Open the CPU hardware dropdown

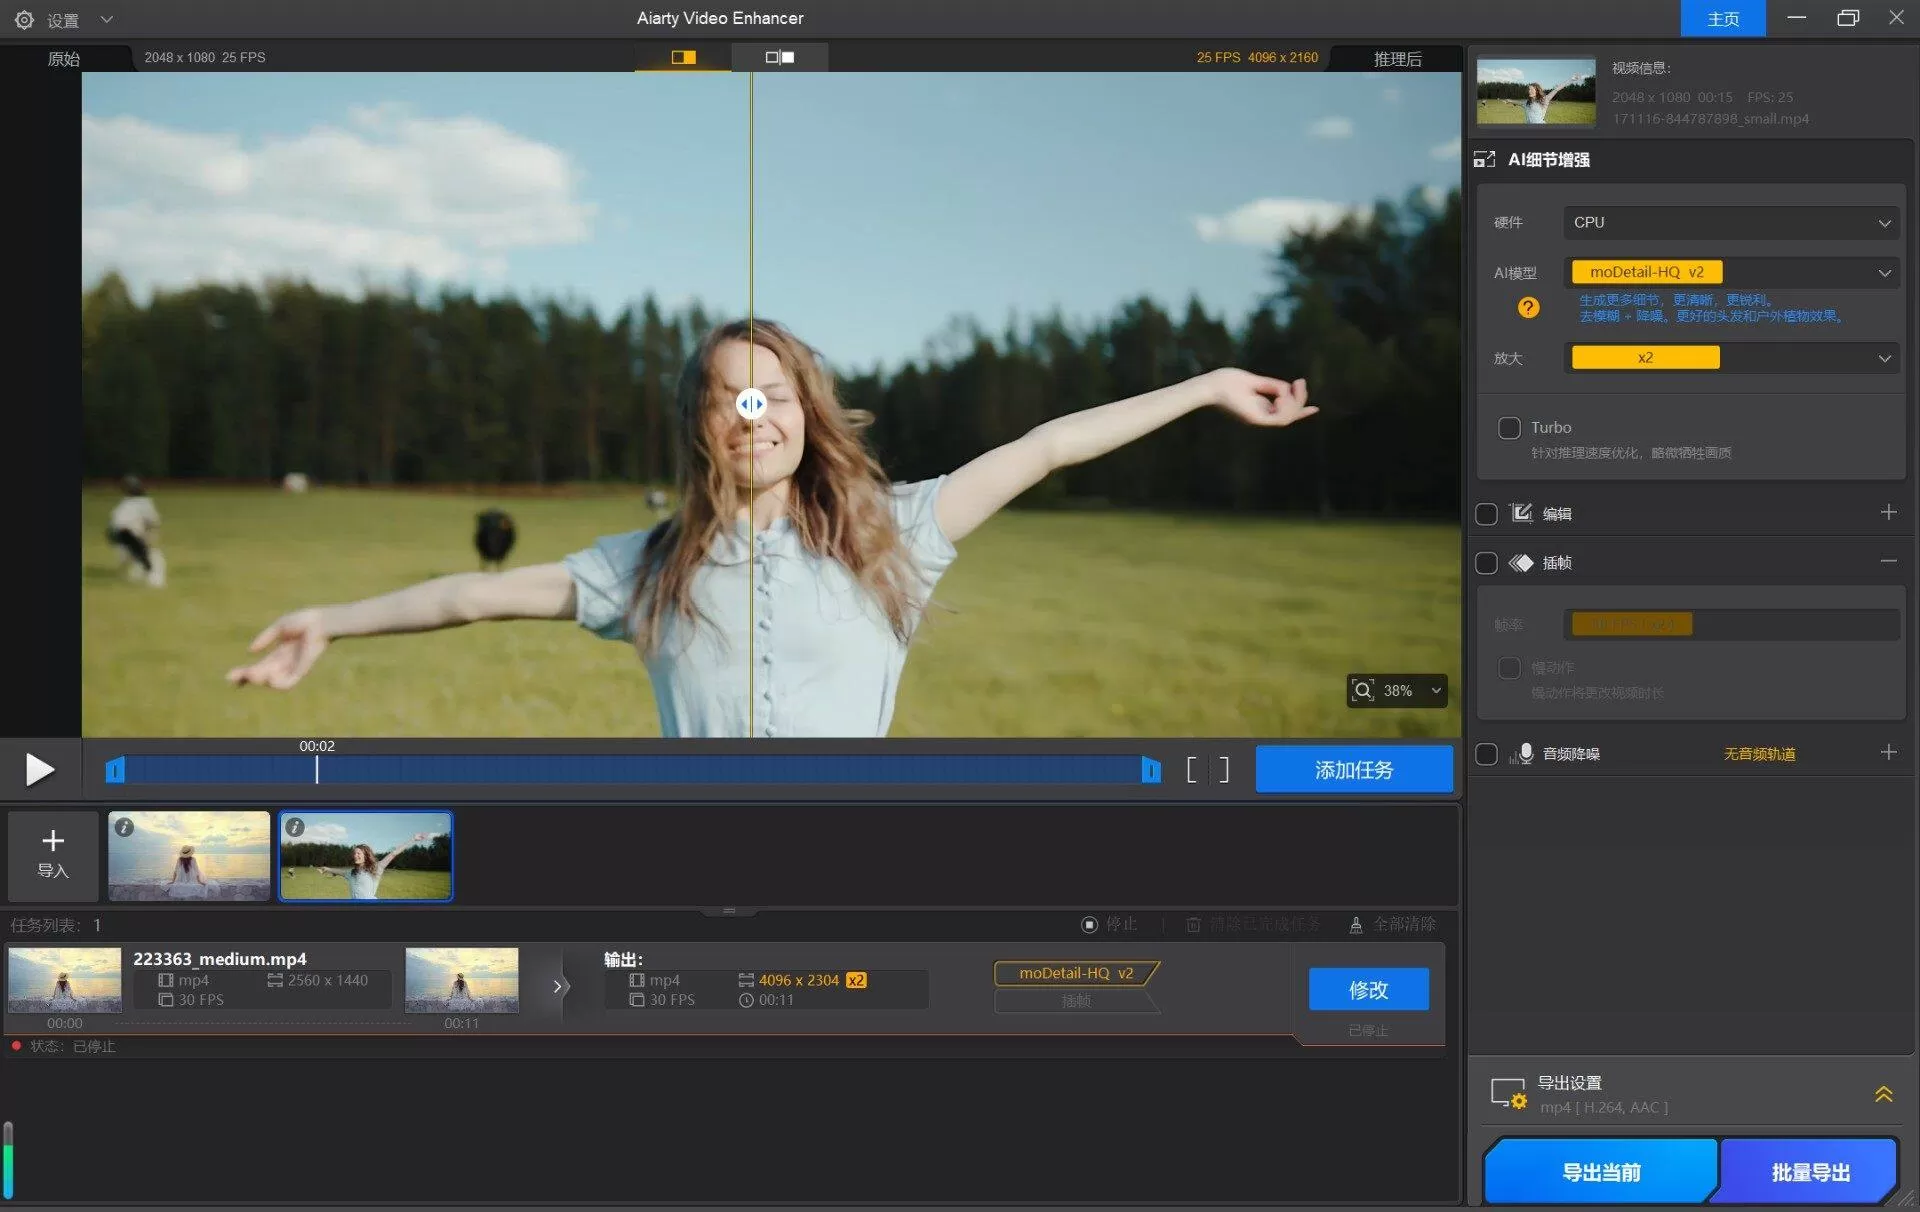(1730, 222)
